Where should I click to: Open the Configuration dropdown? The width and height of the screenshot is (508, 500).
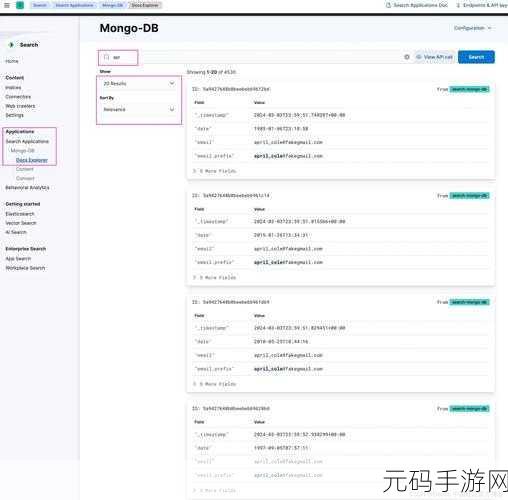[x=472, y=28]
